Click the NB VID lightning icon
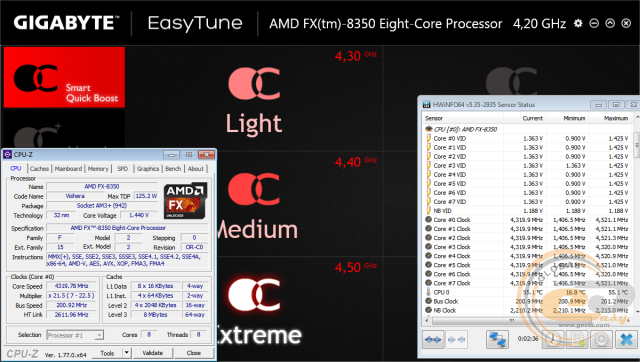 pos(429,211)
